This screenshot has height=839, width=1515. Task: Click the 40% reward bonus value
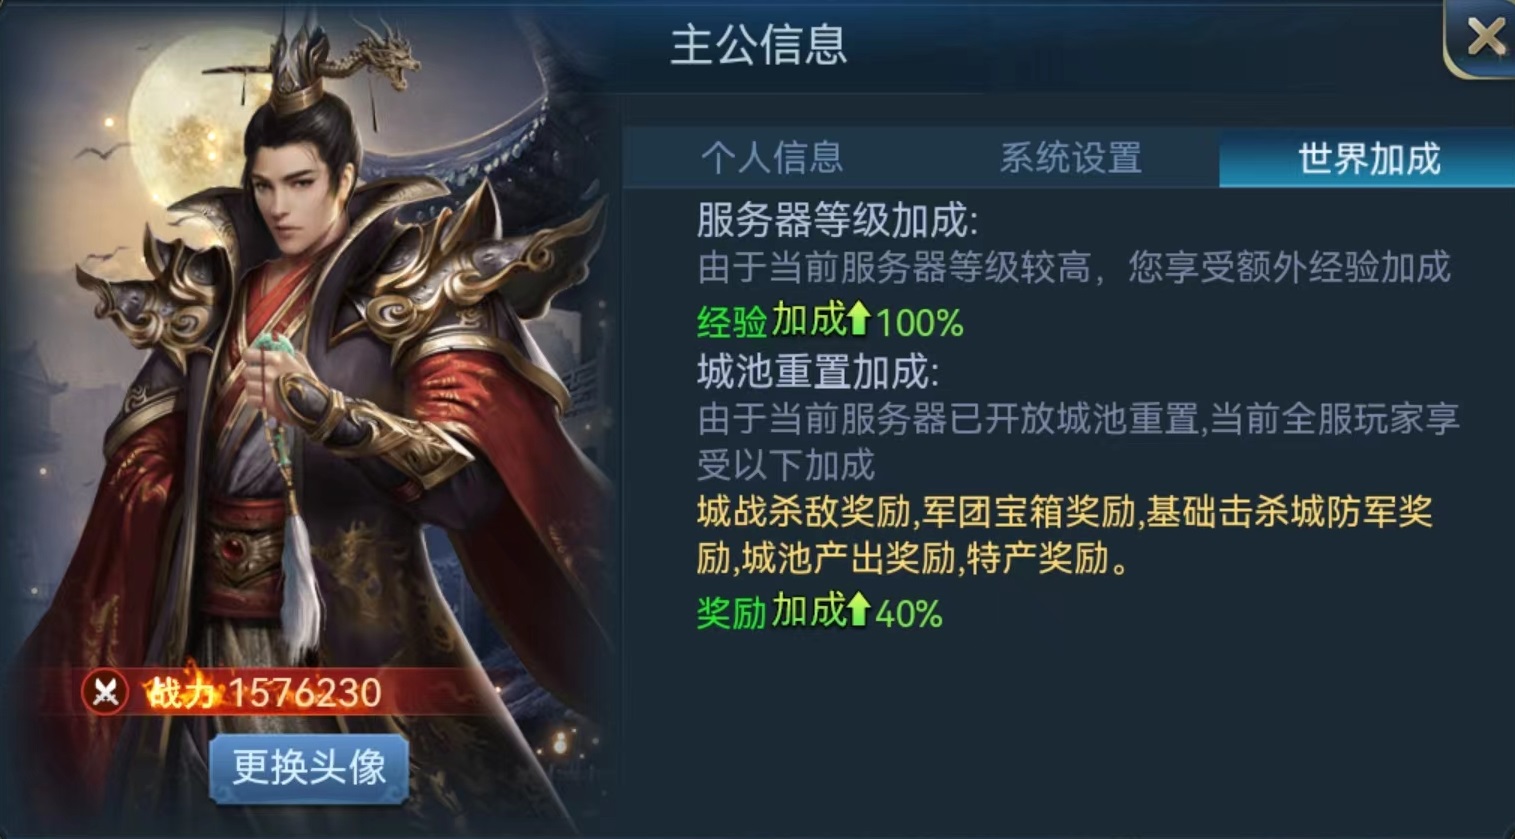(909, 612)
